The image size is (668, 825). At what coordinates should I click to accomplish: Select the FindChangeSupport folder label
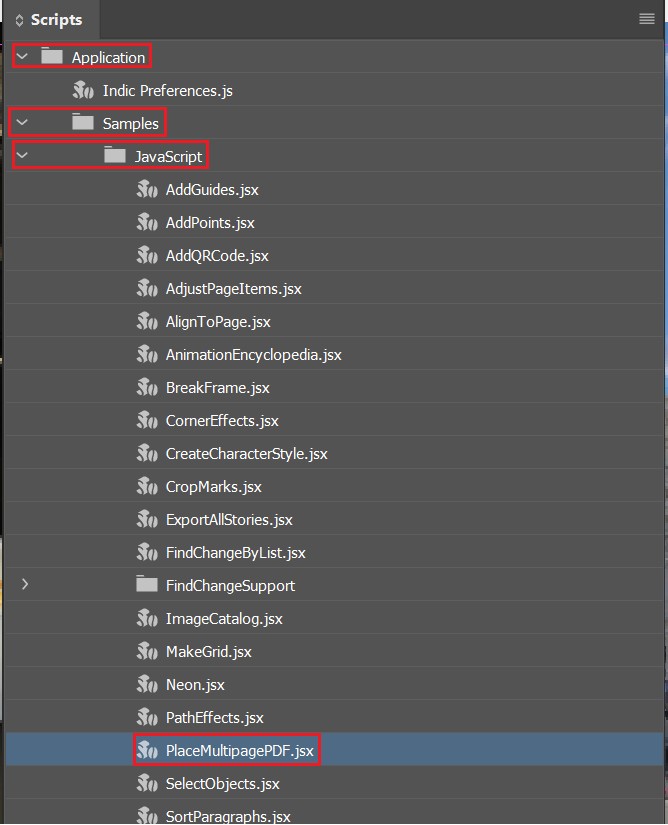pyautogui.click(x=230, y=586)
